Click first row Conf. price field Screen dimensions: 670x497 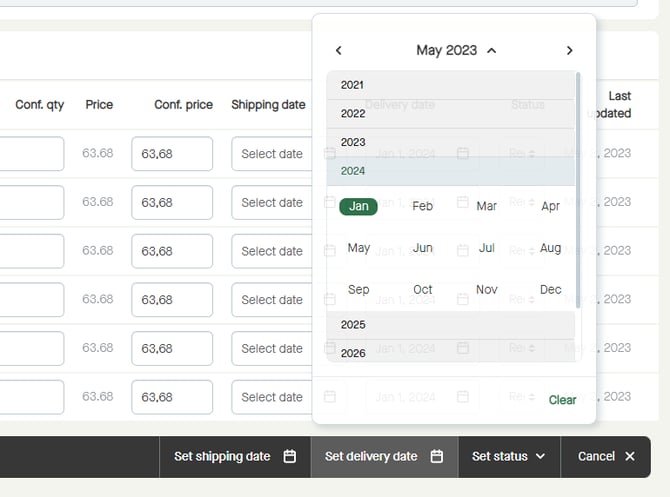(172, 154)
